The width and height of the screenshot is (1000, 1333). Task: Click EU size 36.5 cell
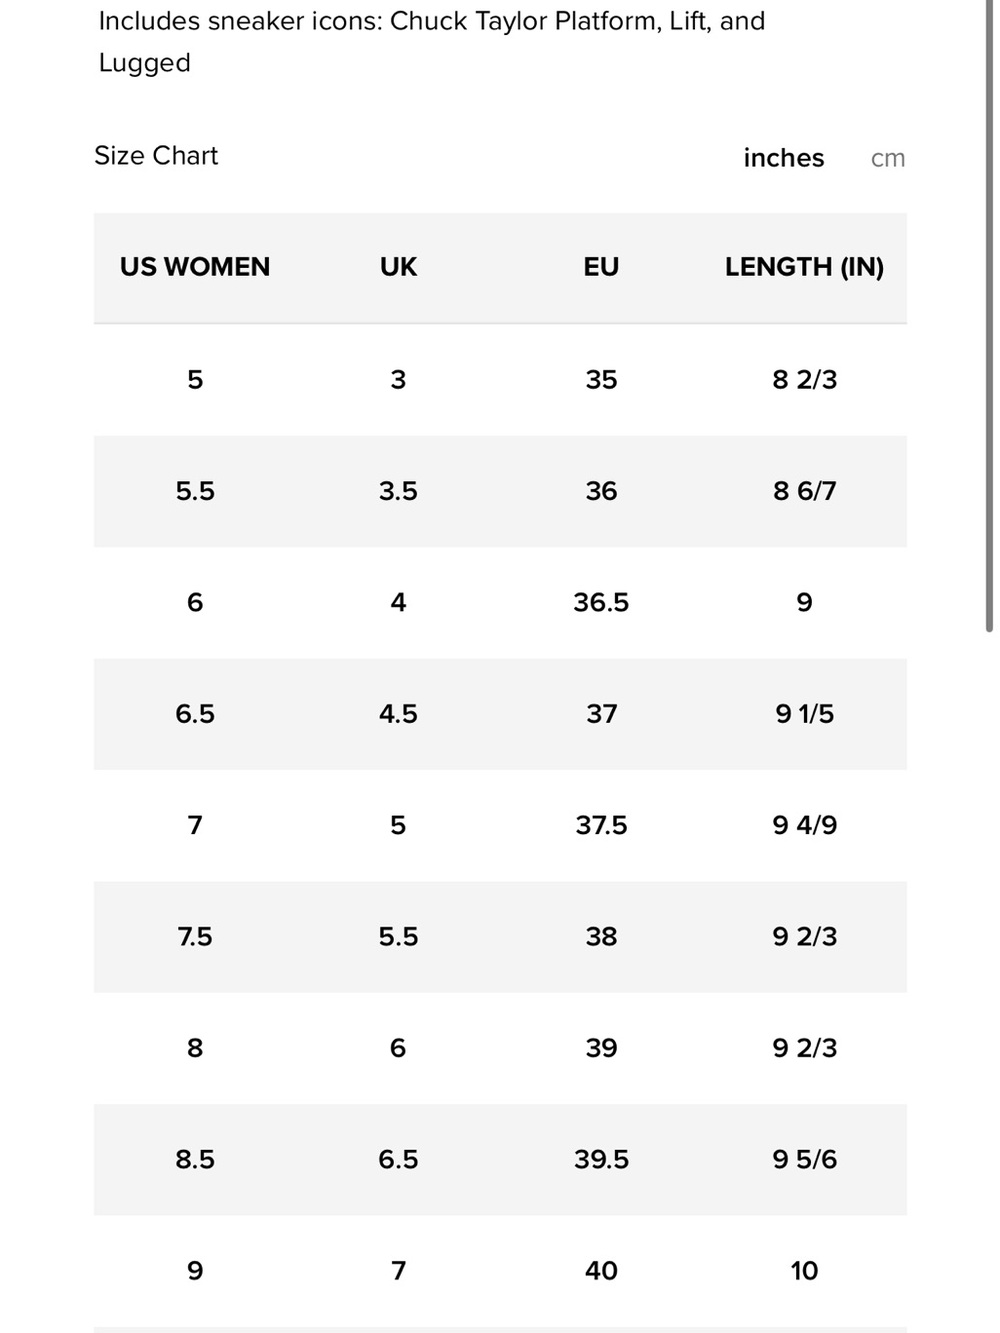[601, 602]
